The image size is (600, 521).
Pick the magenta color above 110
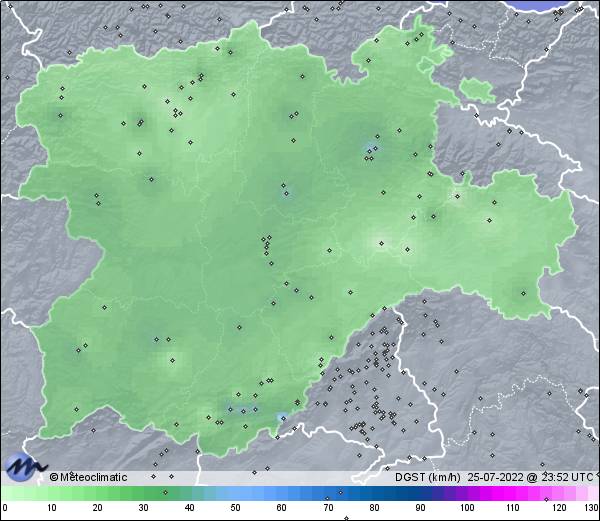(513, 493)
